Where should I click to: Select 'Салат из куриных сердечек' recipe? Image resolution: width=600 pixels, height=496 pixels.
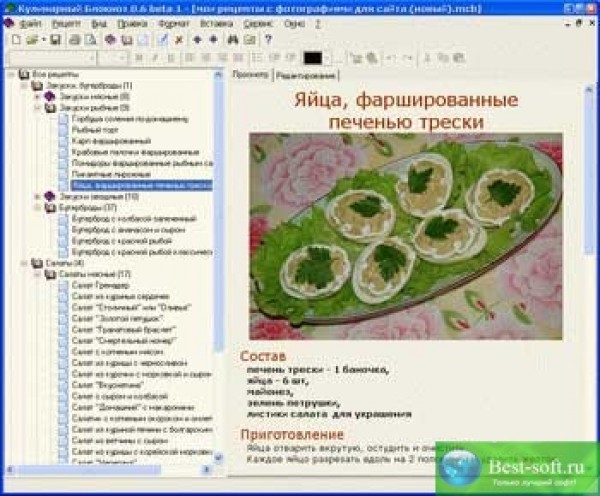pos(120,296)
